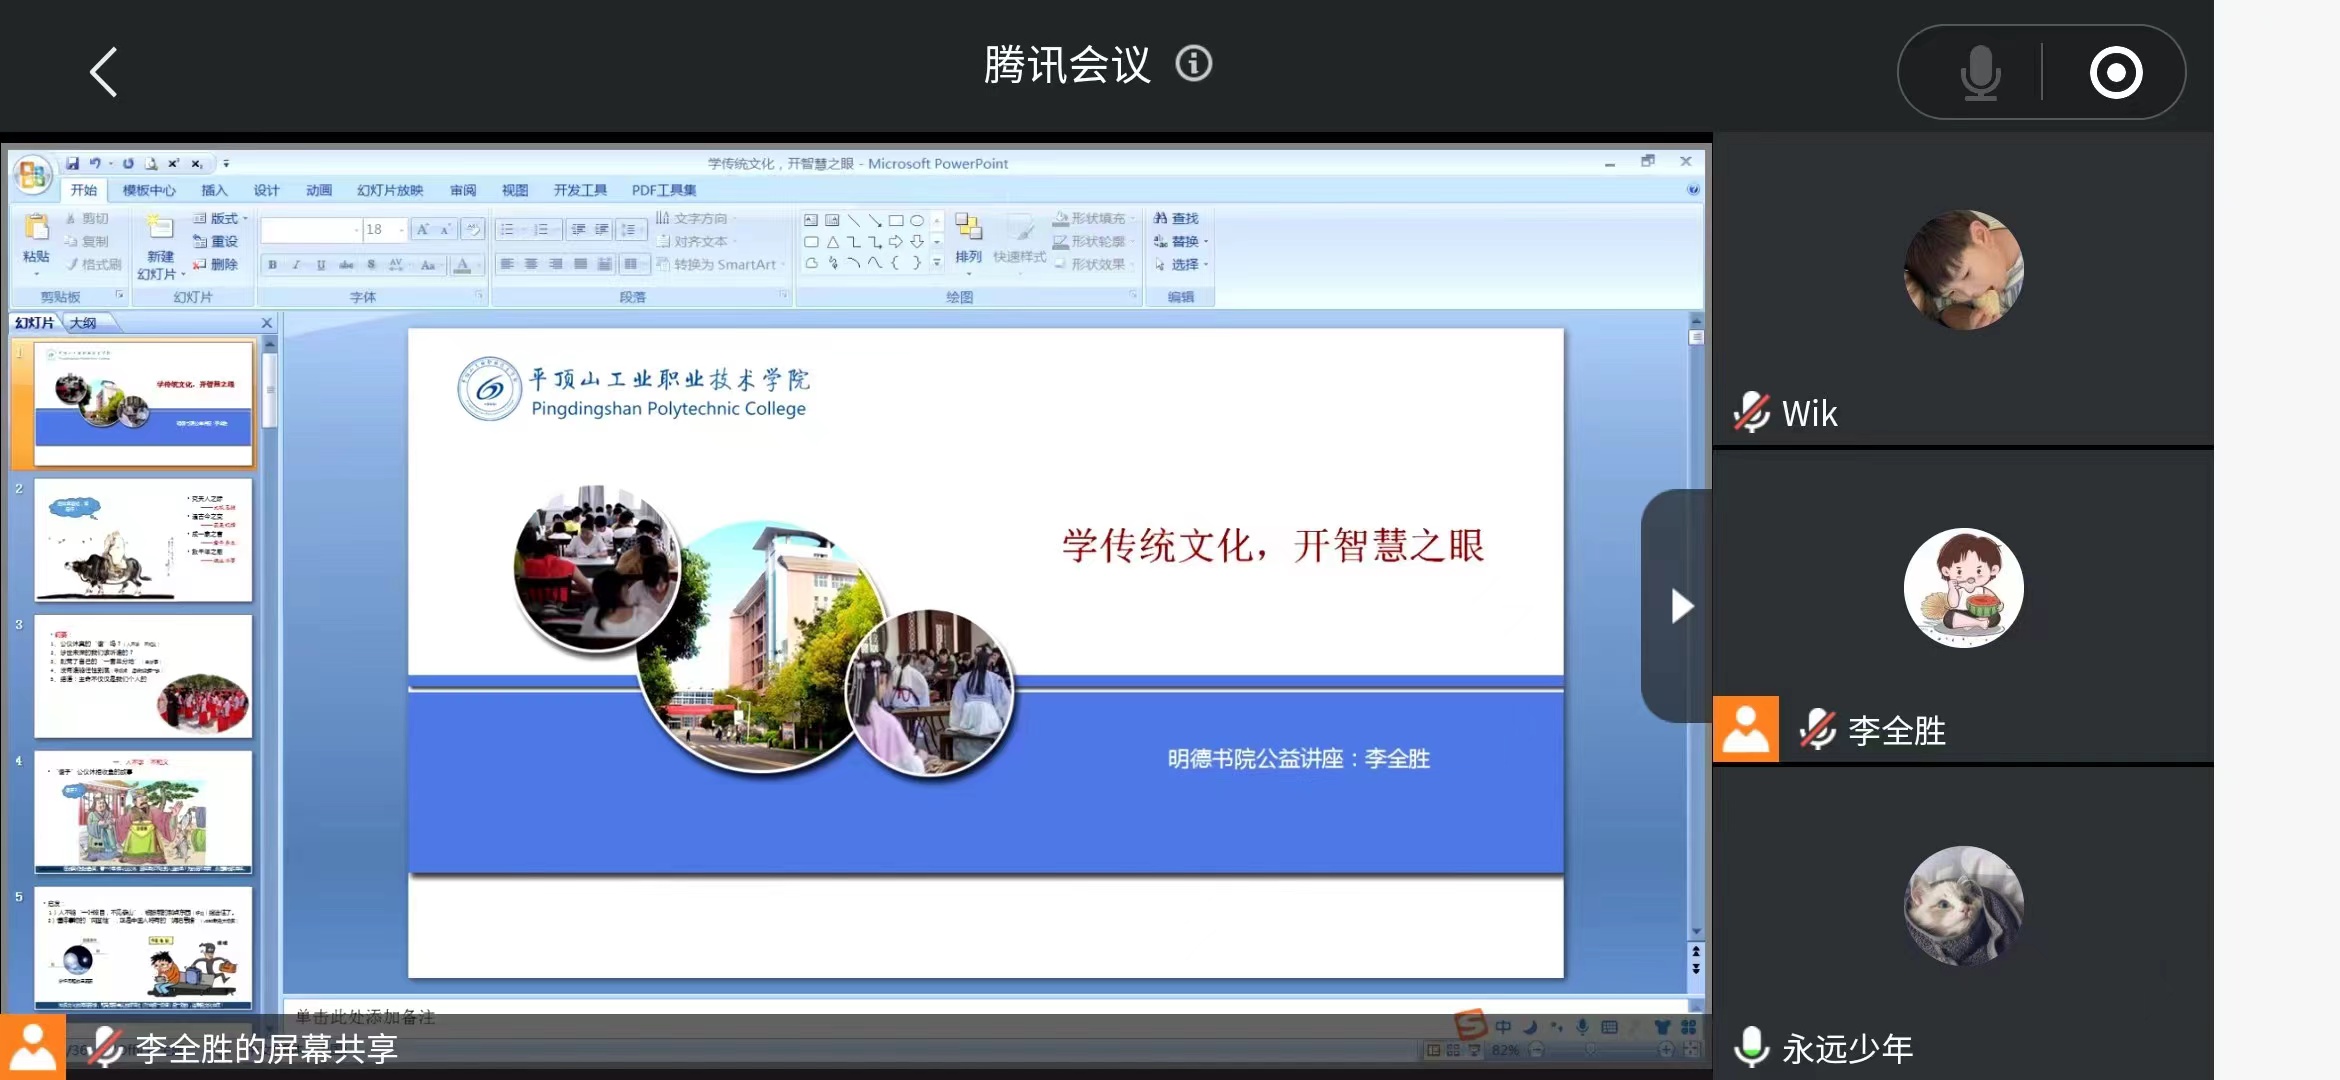Open the 插入 ribbon tab
Image resolution: width=2340 pixels, height=1080 pixels.
click(214, 190)
